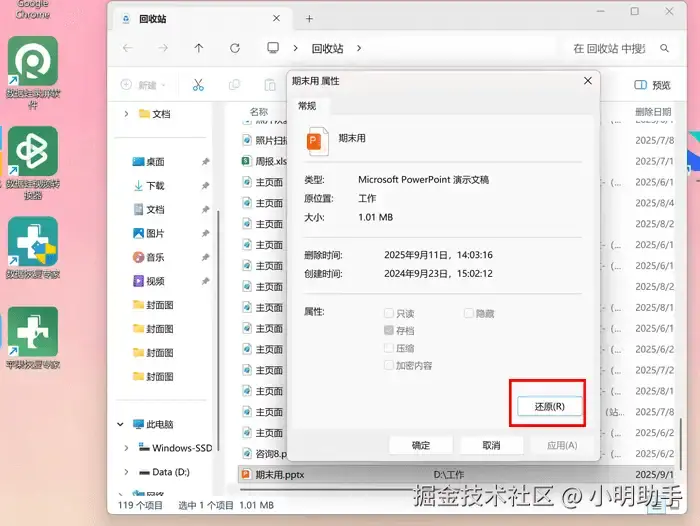Click the search magnifier icon in Recycle Bin
The width and height of the screenshot is (700, 526).
664,48
